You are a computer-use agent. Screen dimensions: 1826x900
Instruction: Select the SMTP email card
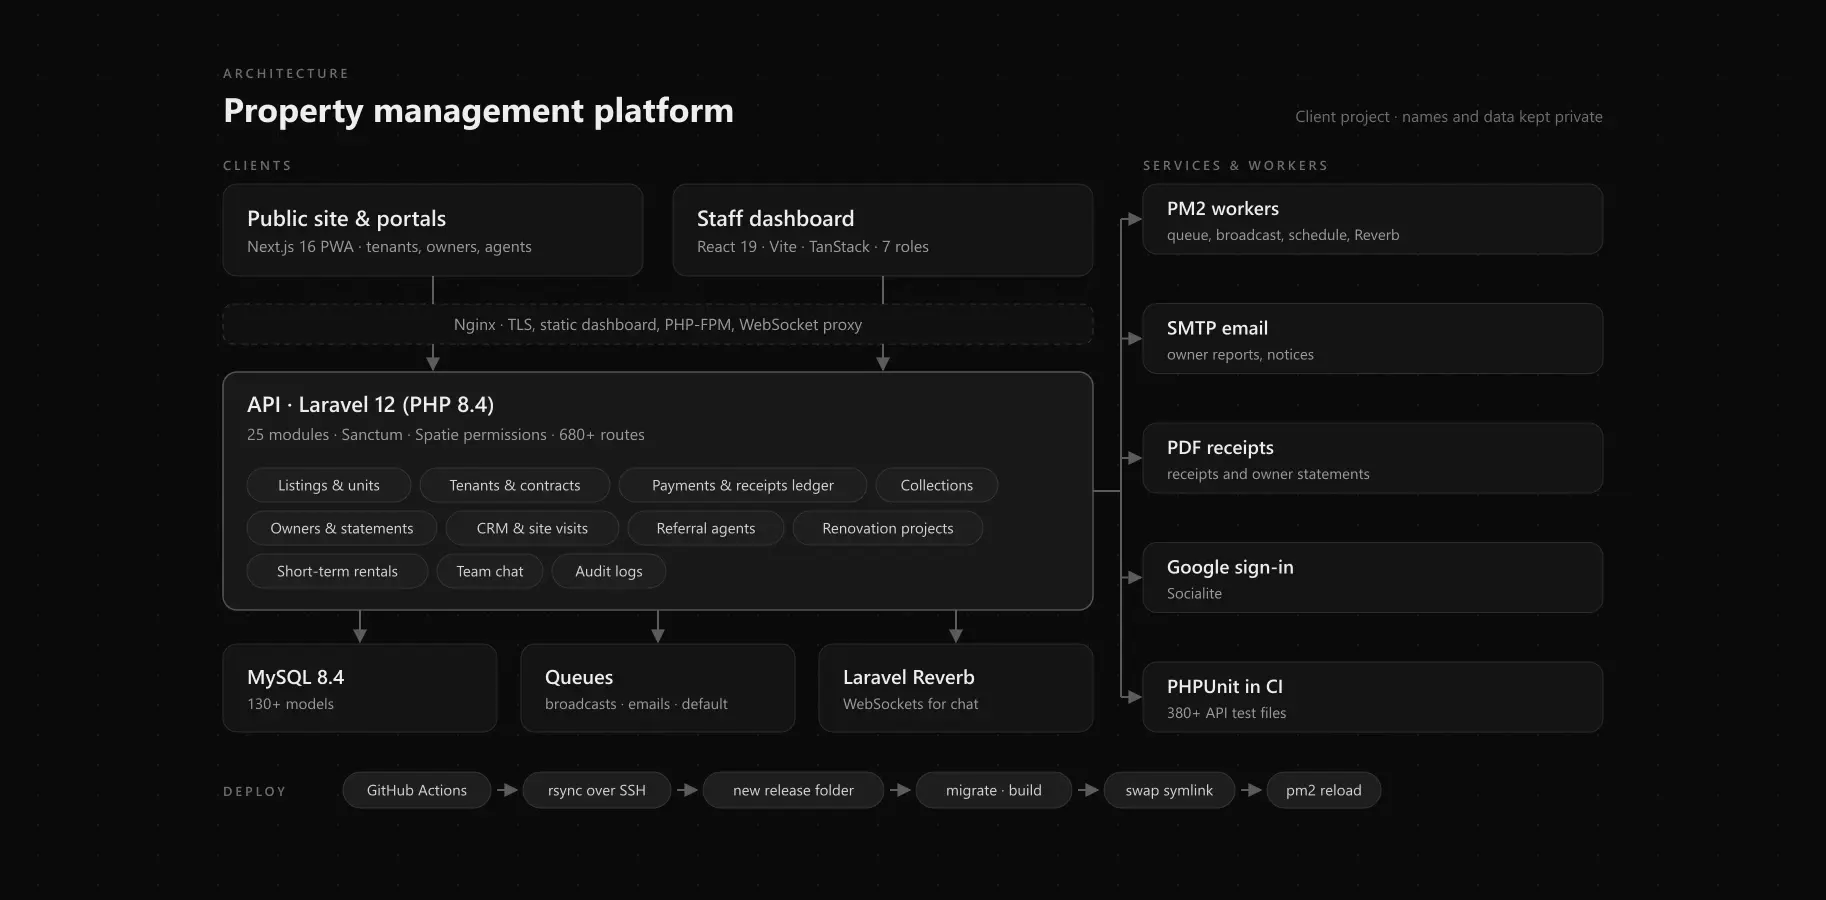click(1372, 339)
